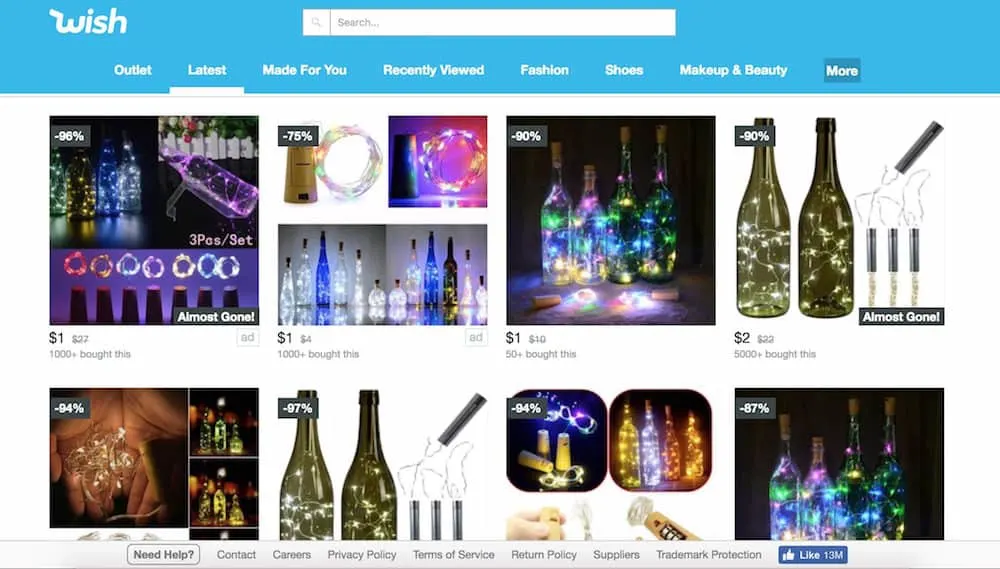Open the Trademark Protection link
The image size is (1000, 569).
(709, 555)
